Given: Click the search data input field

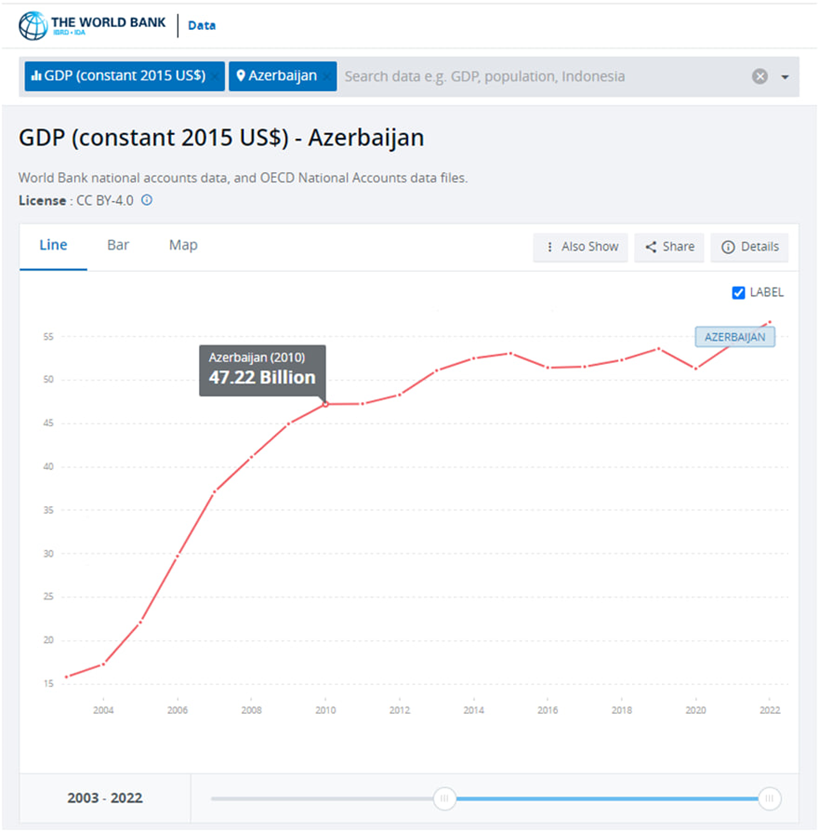Looking at the screenshot, I should point(540,77).
